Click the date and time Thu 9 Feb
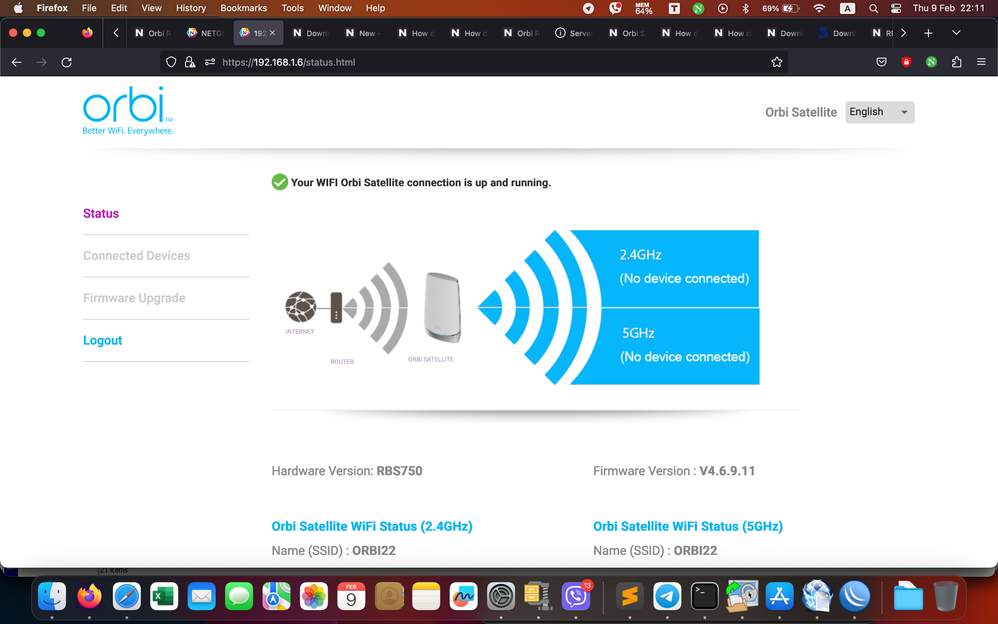This screenshot has height=624, width=998. [x=948, y=8]
